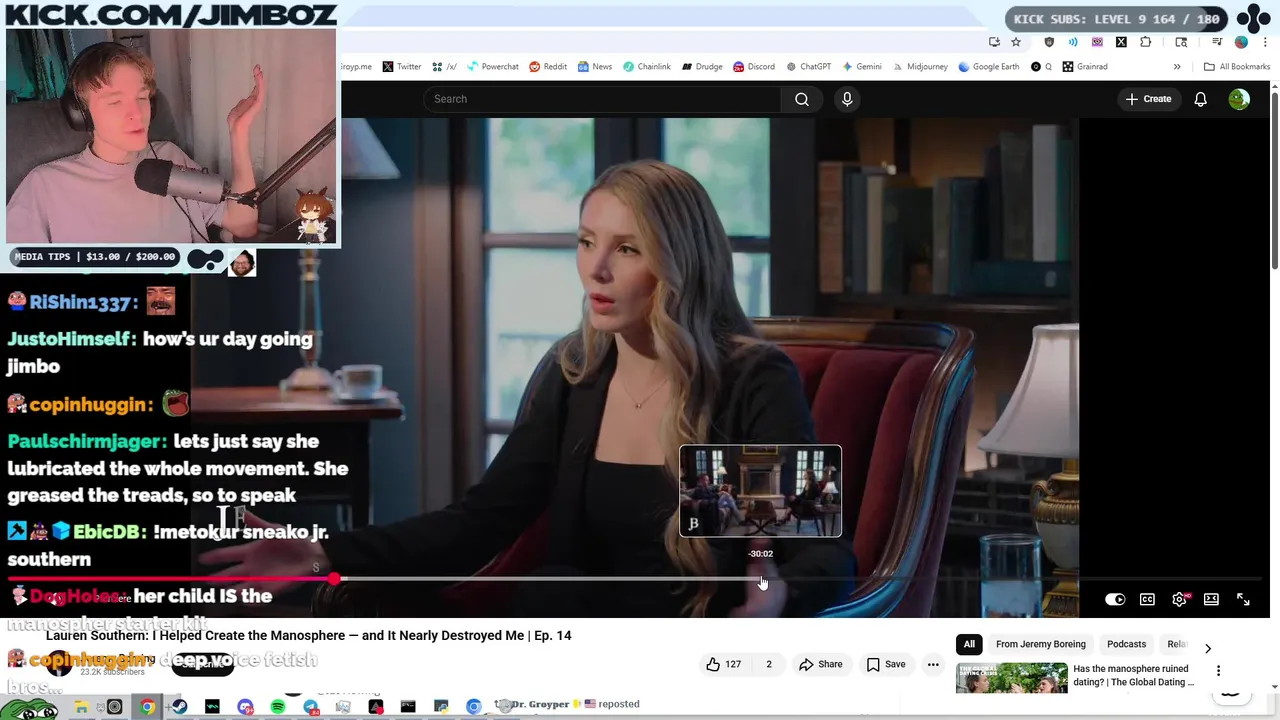
Task: Open the Reddit bookmark
Action: (548, 67)
